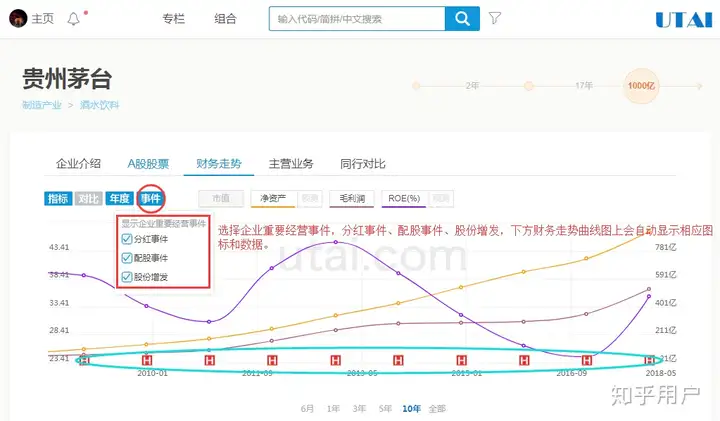The height and width of the screenshot is (421, 720).
Task: Click the 贵州茅台 company title
Action: (67, 79)
